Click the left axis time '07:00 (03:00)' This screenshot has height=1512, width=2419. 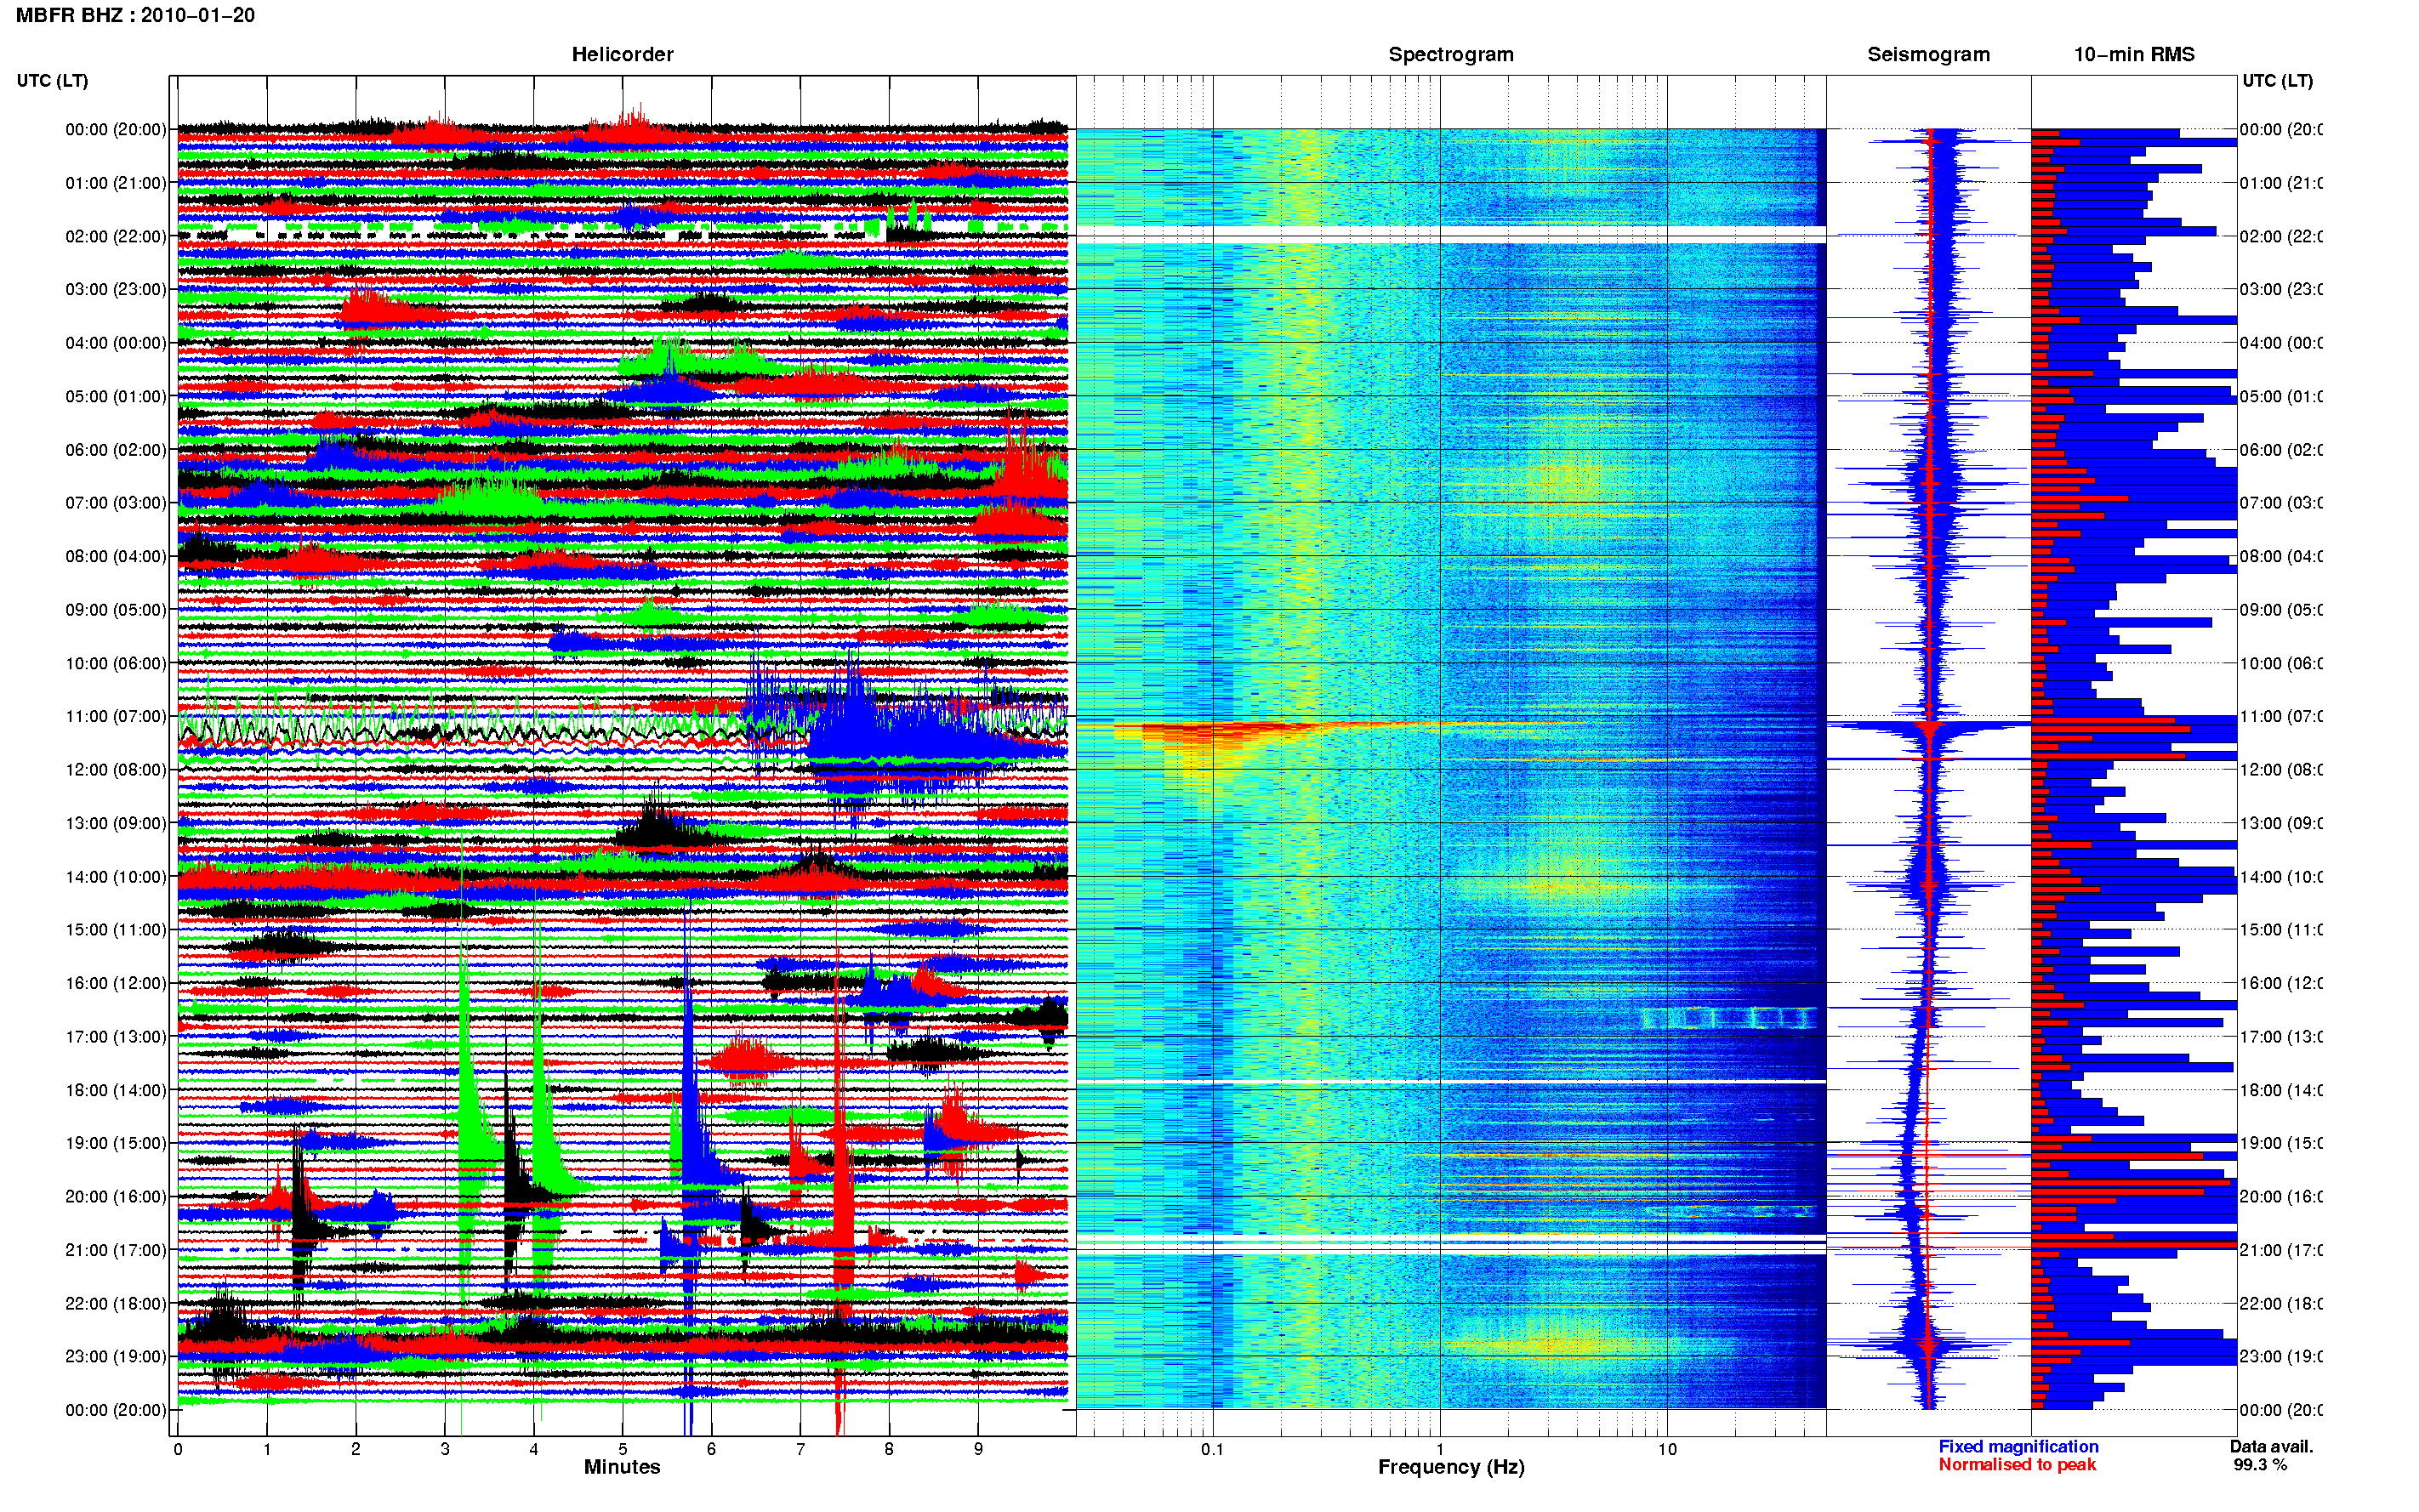pos(116,503)
